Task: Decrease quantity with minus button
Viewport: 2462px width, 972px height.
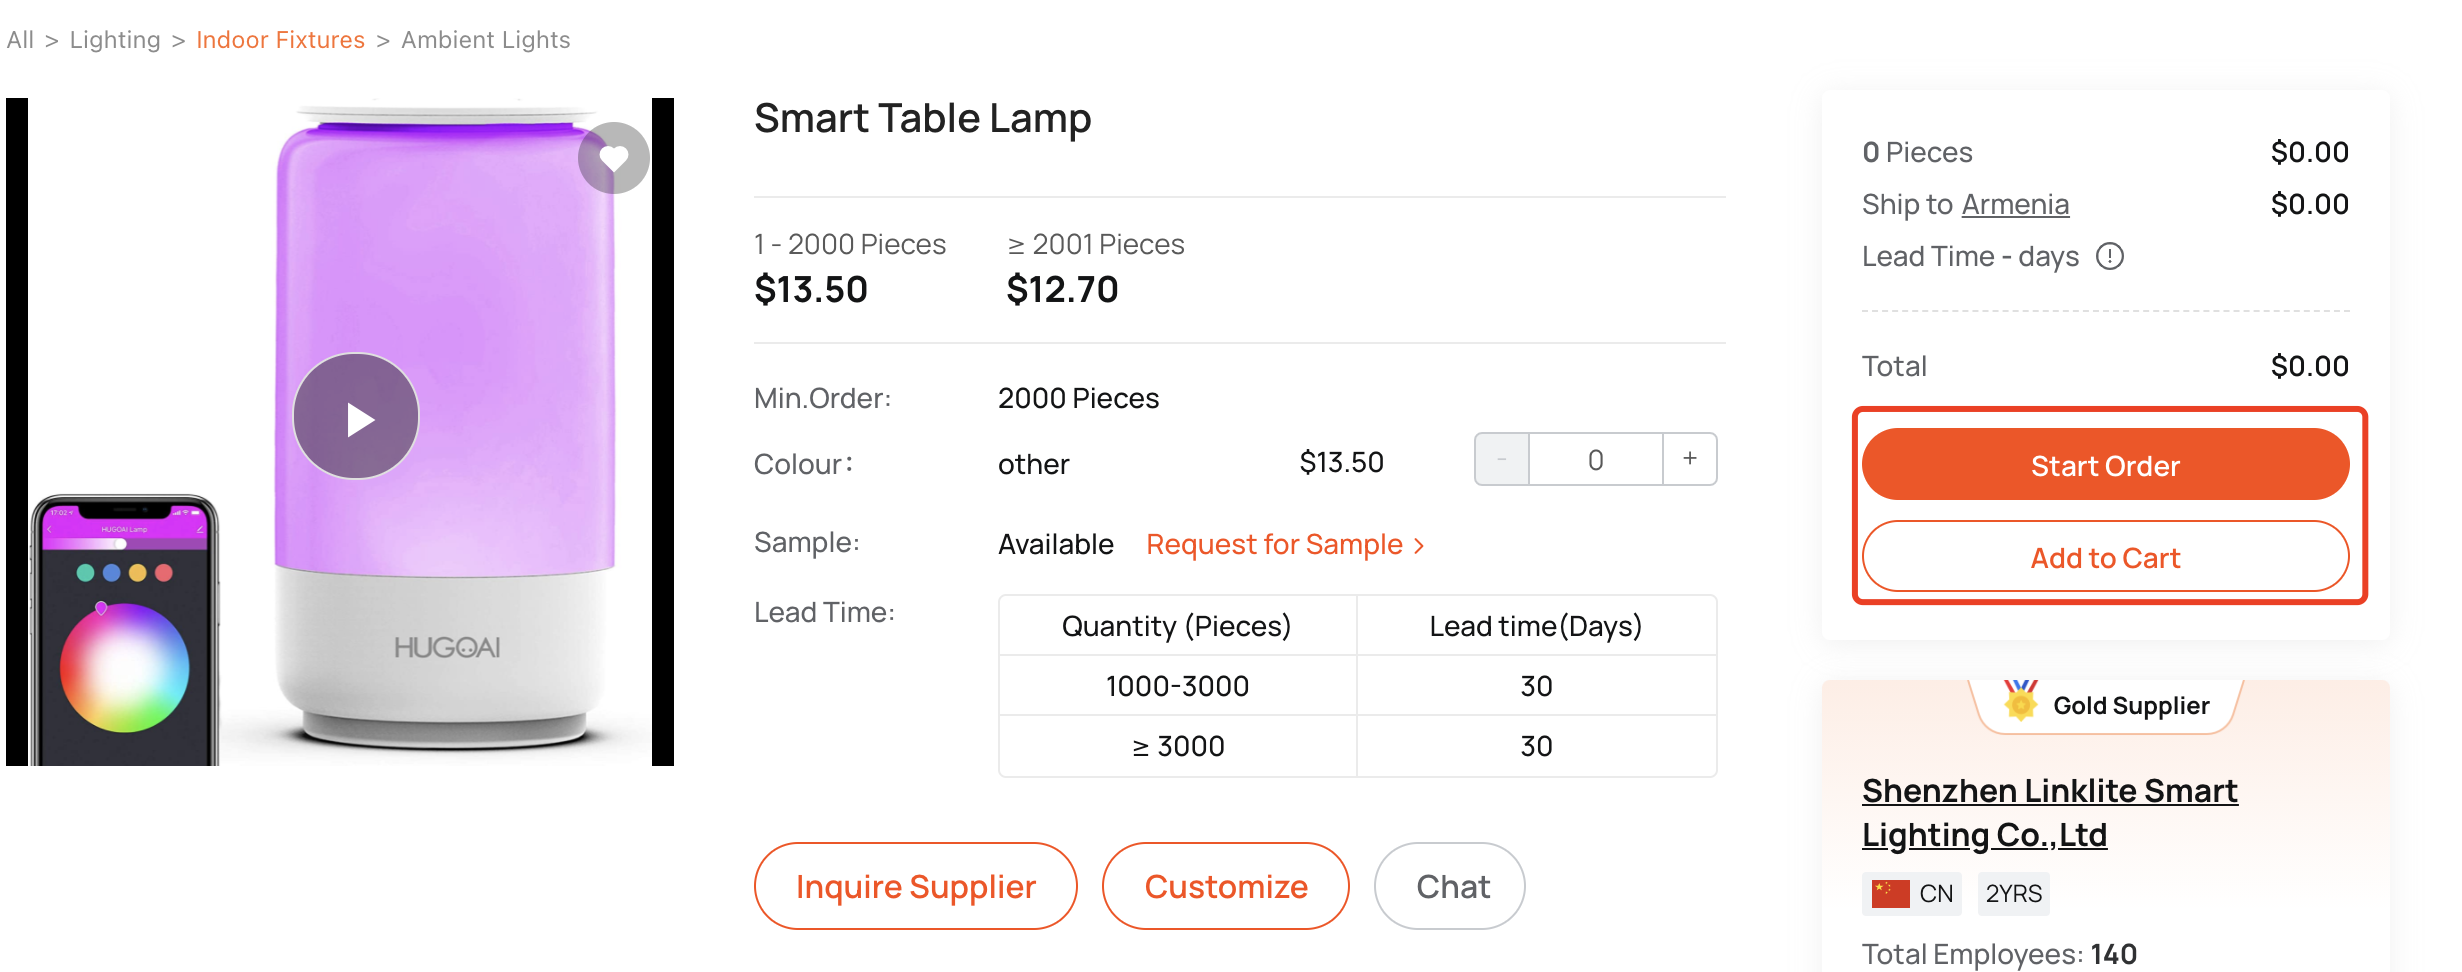Action: pos(1502,459)
